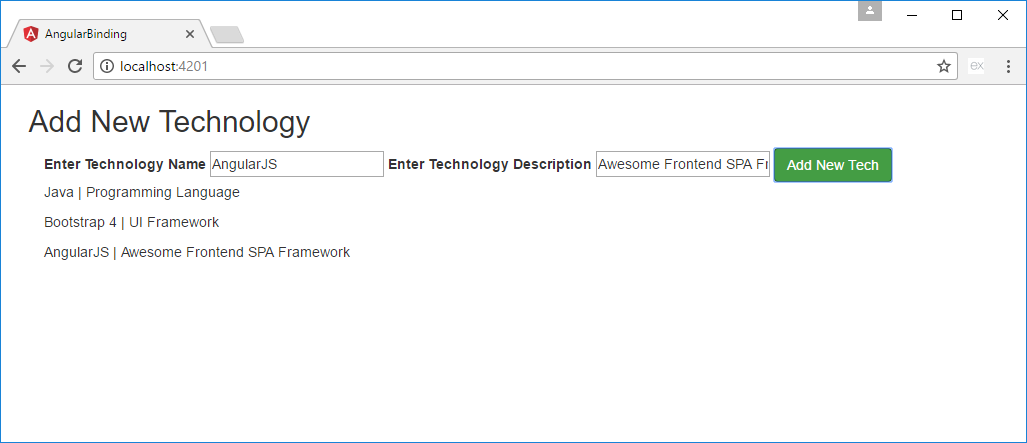Click the browser back arrow
The height and width of the screenshot is (443, 1027).
click(x=19, y=66)
